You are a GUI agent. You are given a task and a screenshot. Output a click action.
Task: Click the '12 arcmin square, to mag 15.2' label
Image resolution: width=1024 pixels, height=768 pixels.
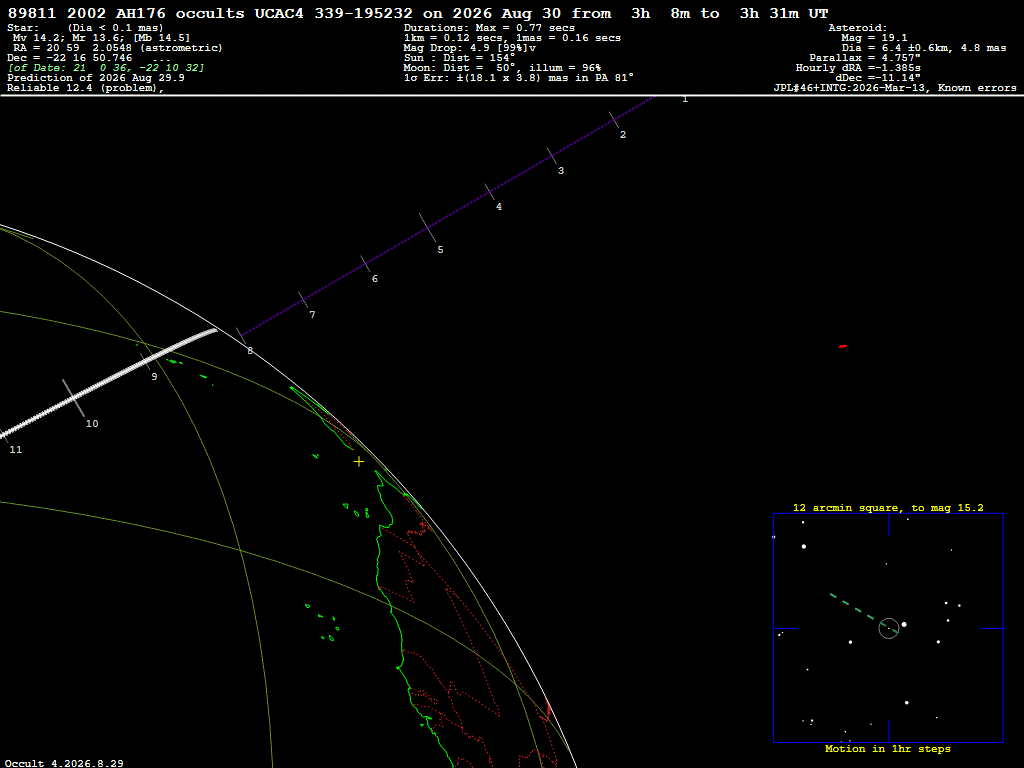click(x=888, y=507)
